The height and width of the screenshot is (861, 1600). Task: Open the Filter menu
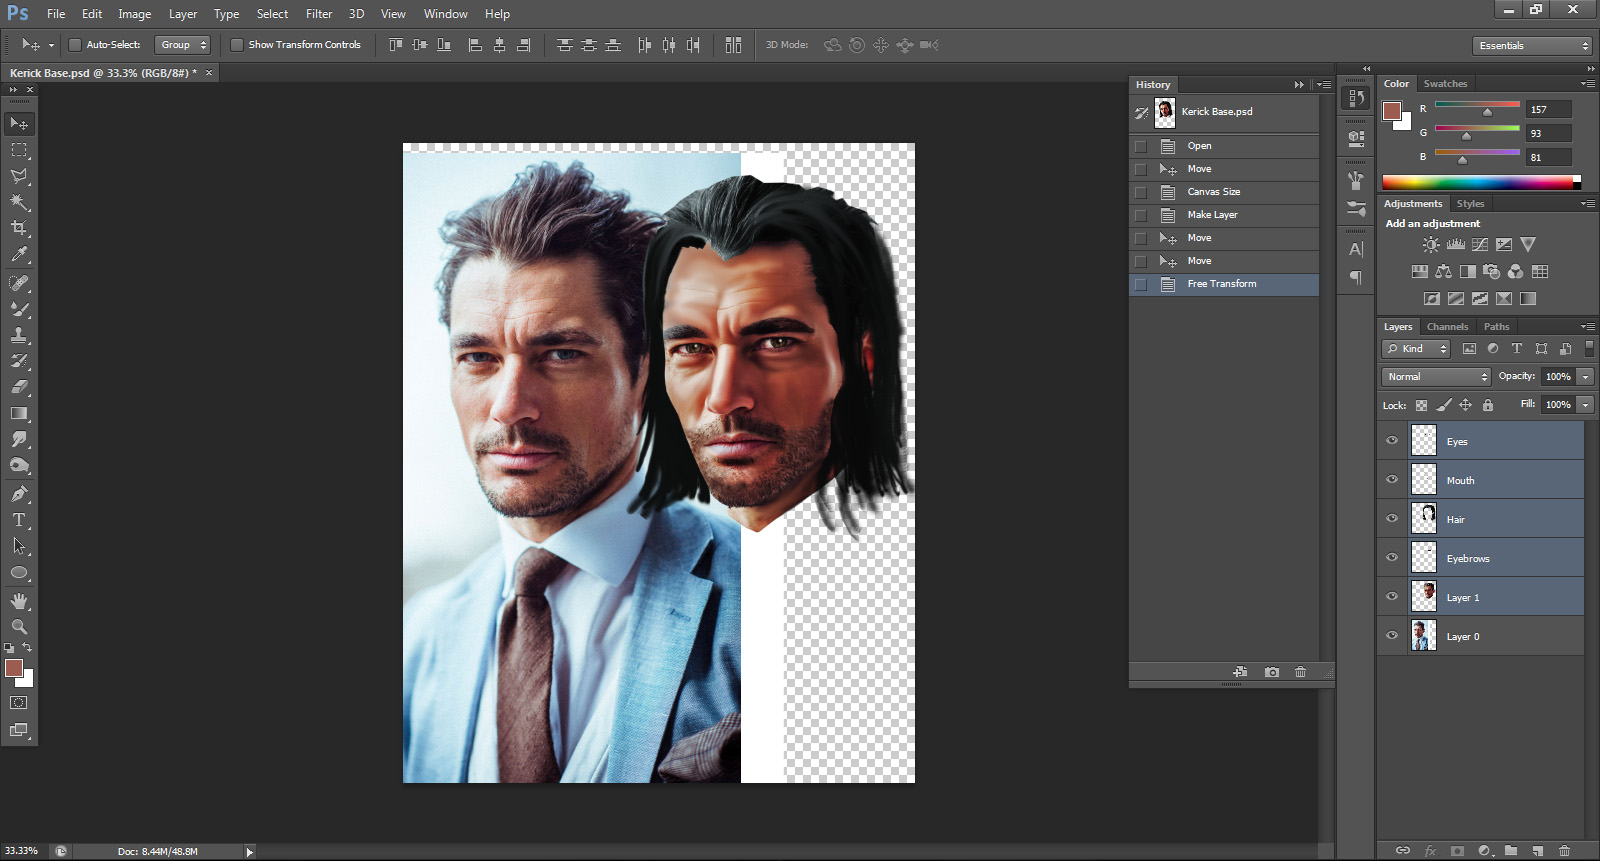[x=319, y=14]
